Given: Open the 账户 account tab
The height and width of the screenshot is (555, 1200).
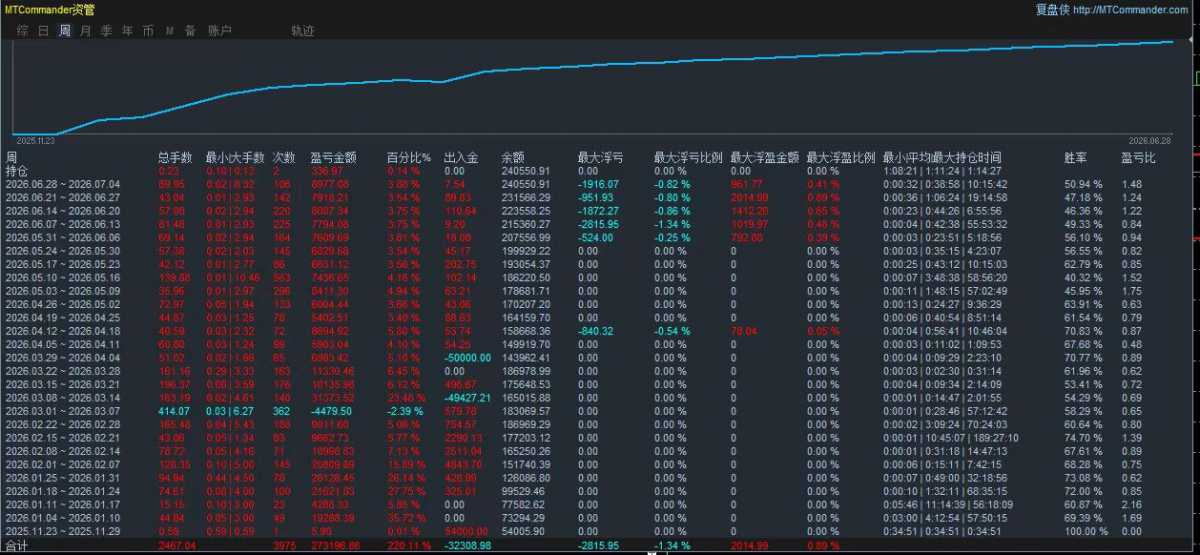Looking at the screenshot, I should click(219, 31).
